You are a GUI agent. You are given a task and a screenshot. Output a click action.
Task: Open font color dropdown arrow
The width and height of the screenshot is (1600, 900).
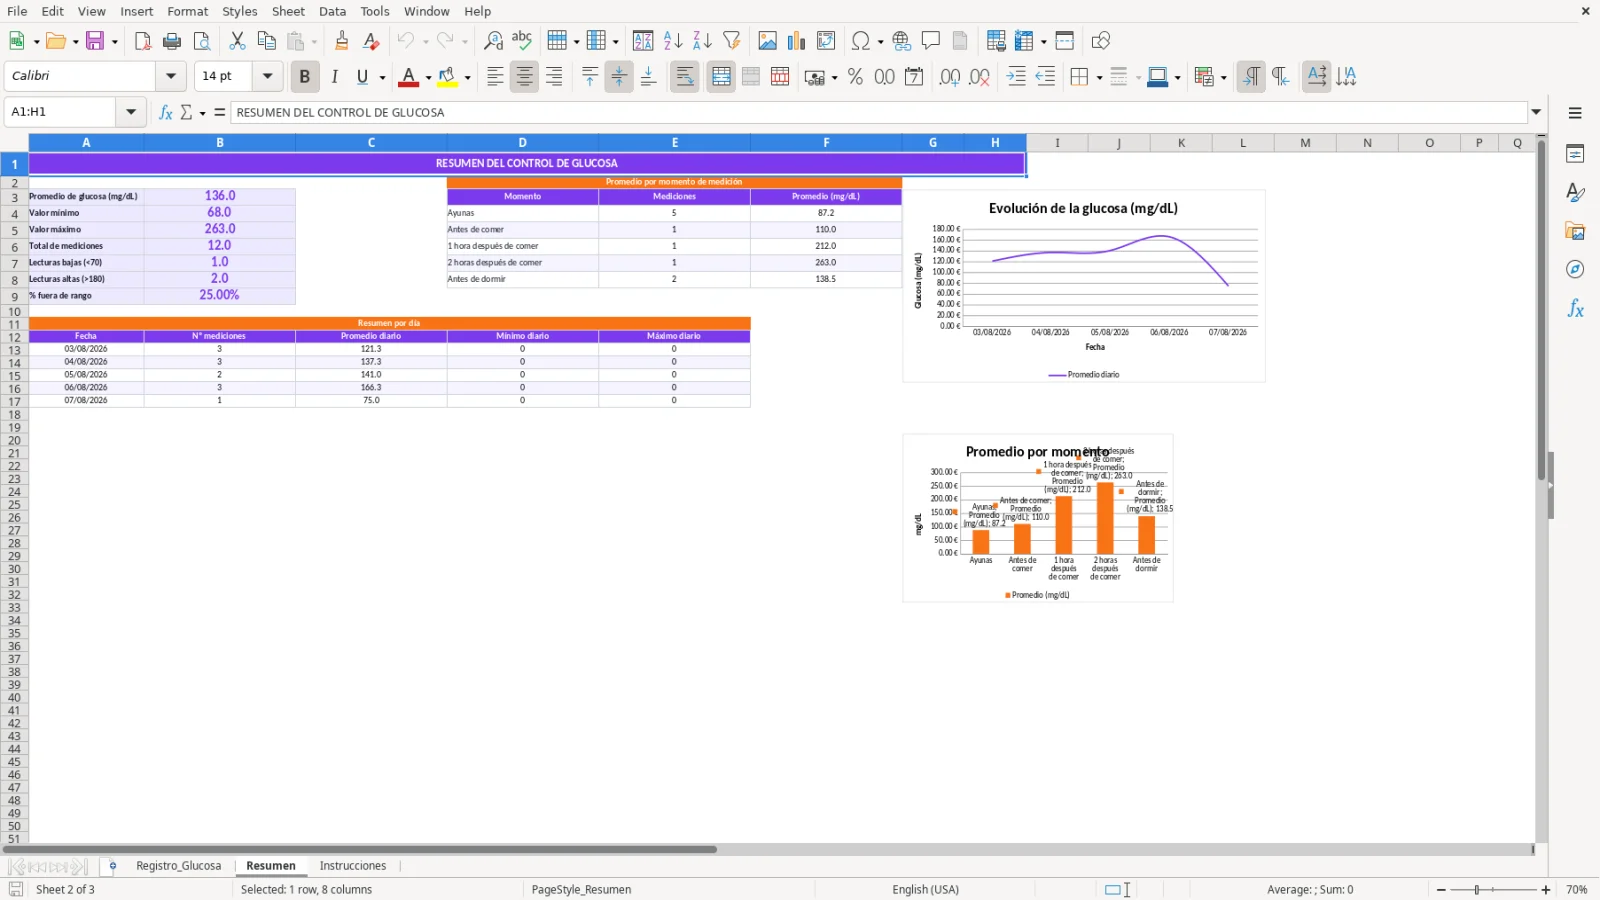pyautogui.click(x=428, y=78)
